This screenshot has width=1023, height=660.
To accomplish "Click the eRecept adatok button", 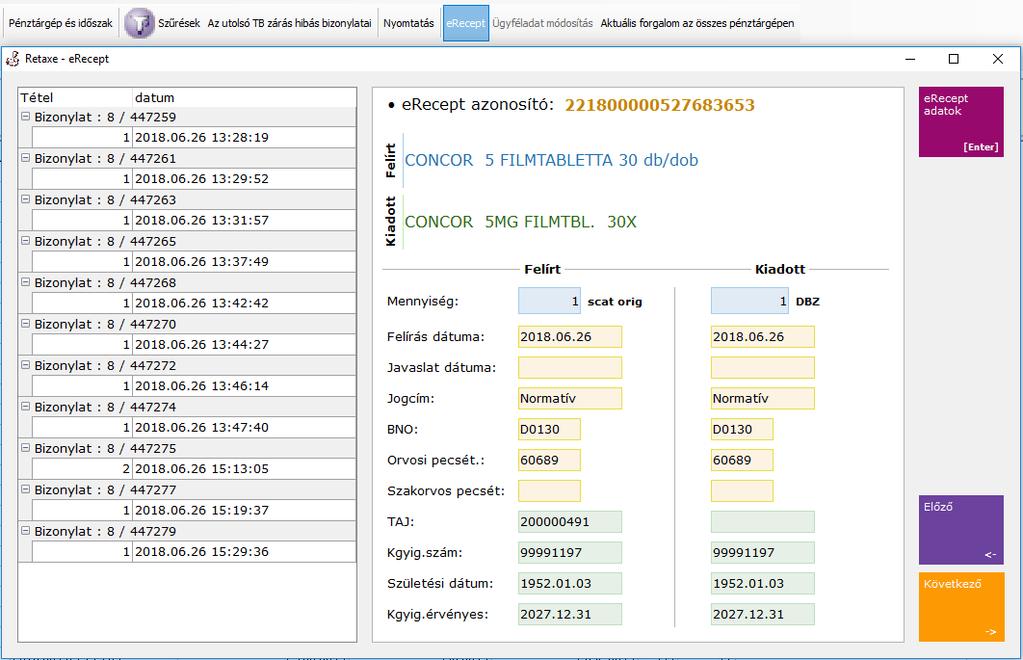I will click(x=961, y=122).
